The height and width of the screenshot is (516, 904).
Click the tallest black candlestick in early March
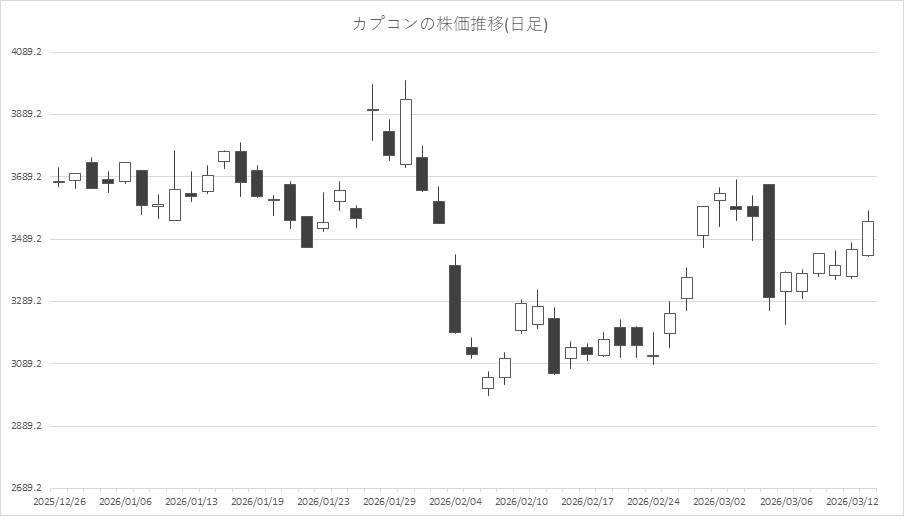tap(769, 240)
